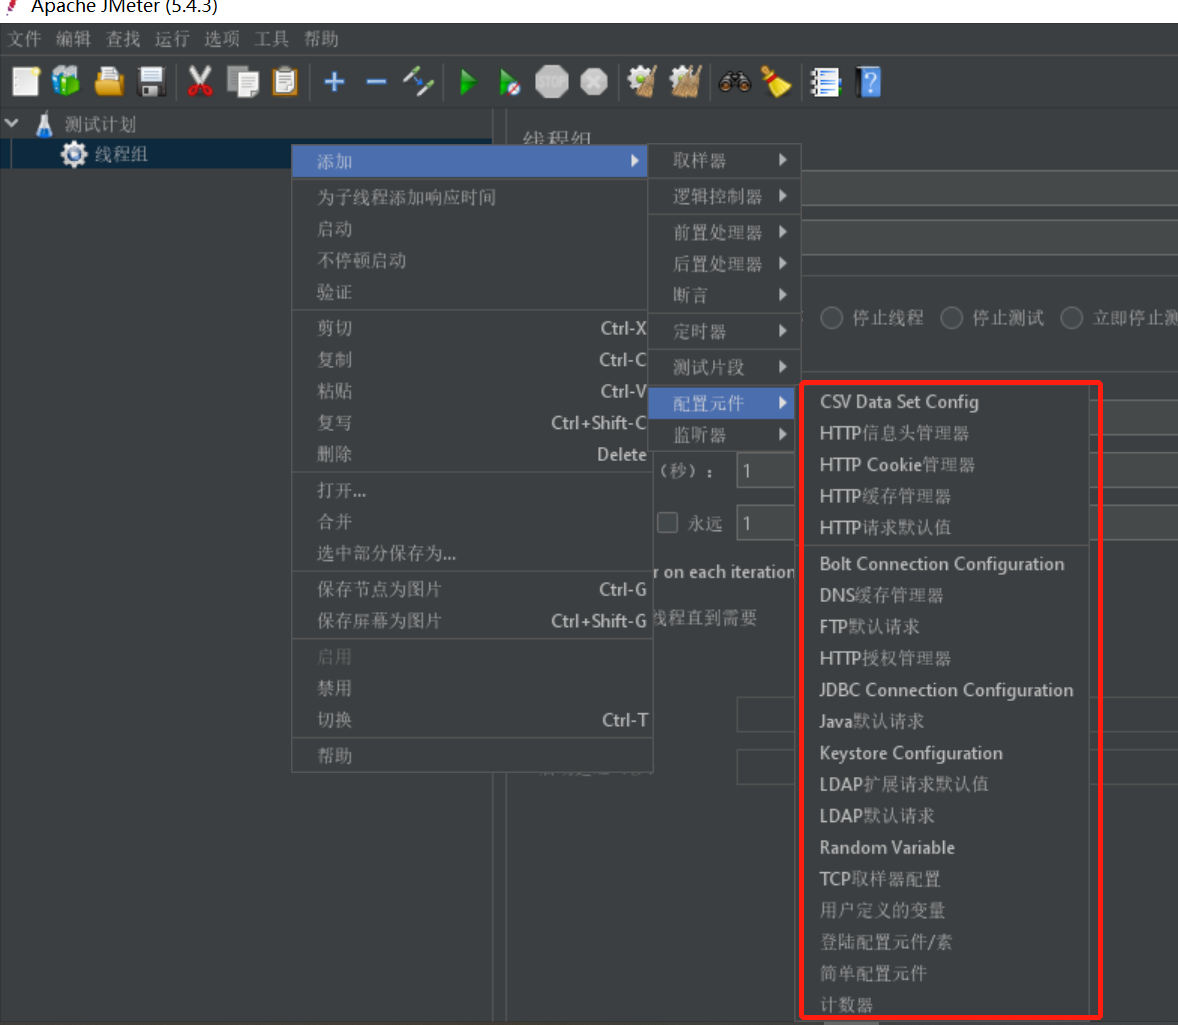Image resolution: width=1178 pixels, height=1025 pixels.
Task: Select the 立即停止测试 radio button
Action: click(x=1071, y=318)
